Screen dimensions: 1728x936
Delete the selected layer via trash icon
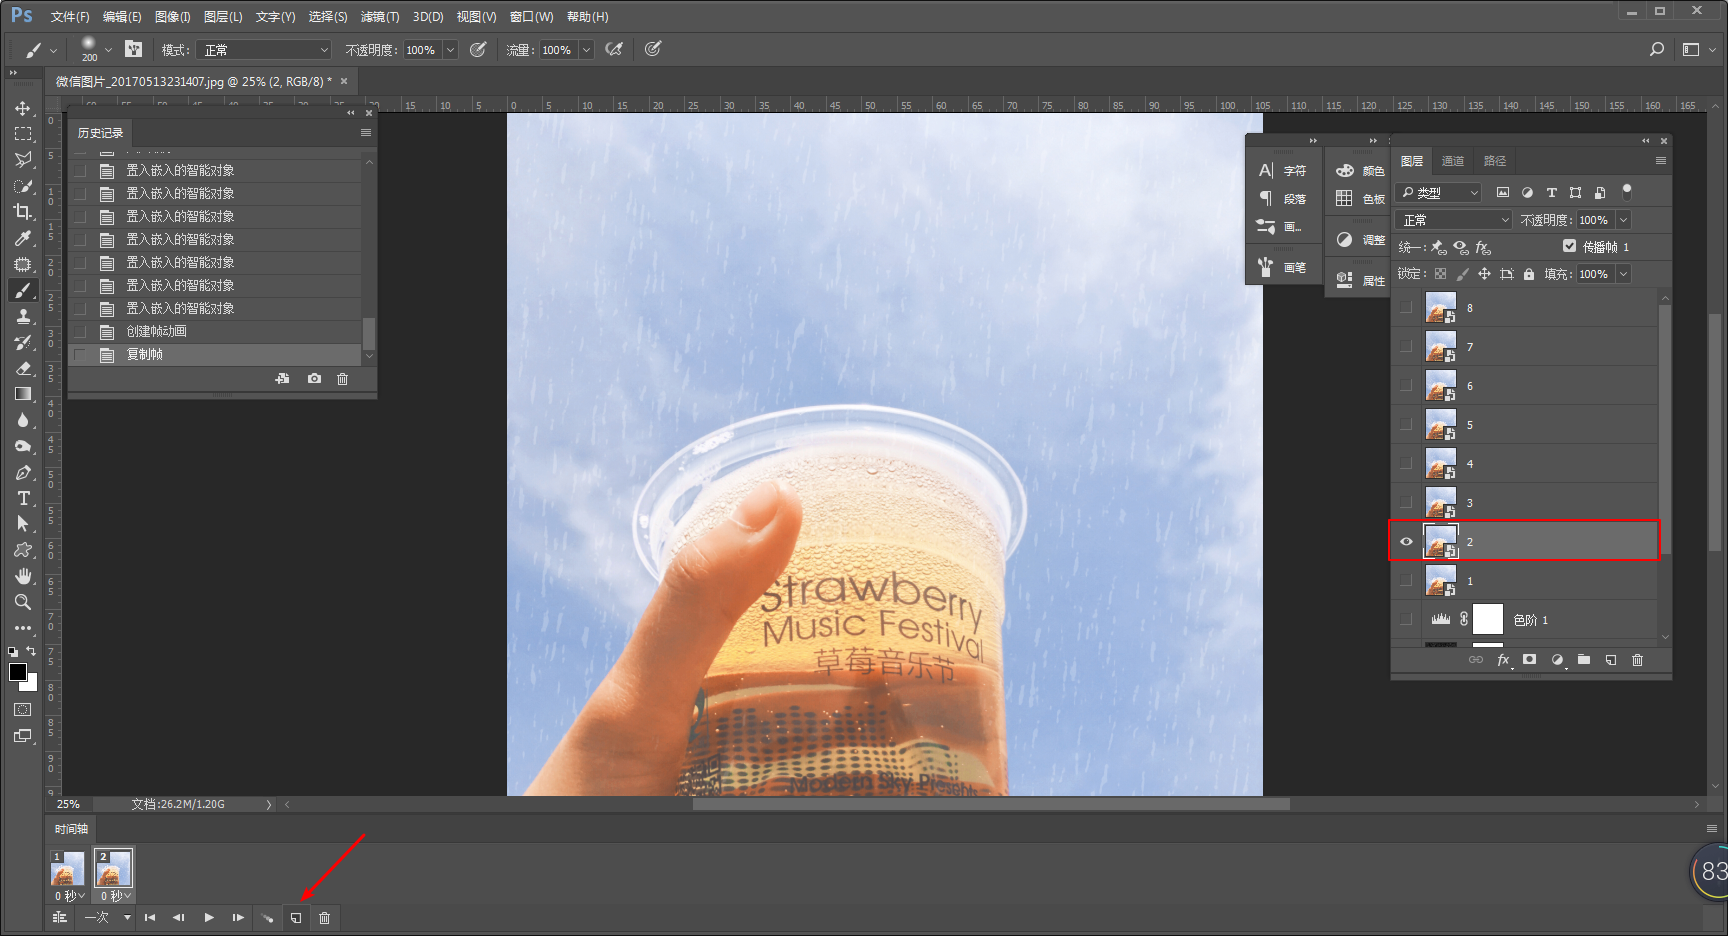coord(1638,660)
